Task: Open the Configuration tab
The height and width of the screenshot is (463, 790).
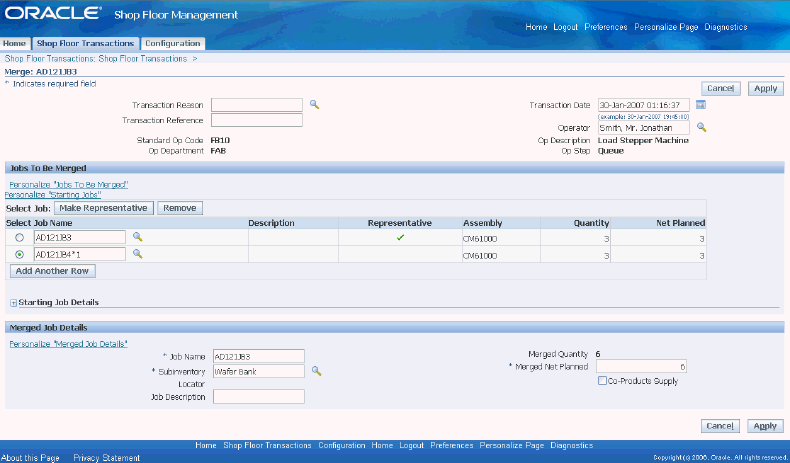Action: point(173,43)
